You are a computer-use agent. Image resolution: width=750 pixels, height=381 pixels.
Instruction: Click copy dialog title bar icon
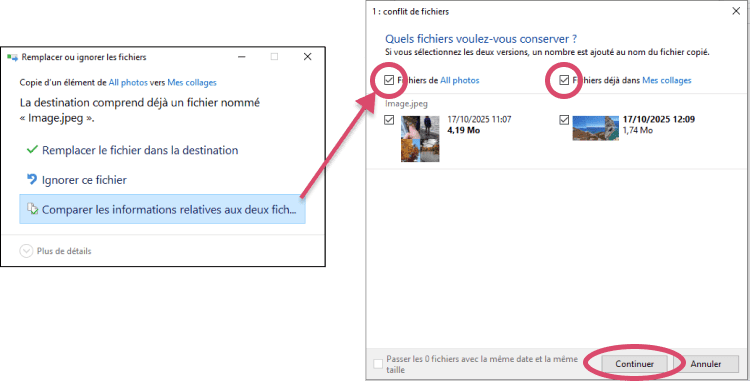[12, 57]
